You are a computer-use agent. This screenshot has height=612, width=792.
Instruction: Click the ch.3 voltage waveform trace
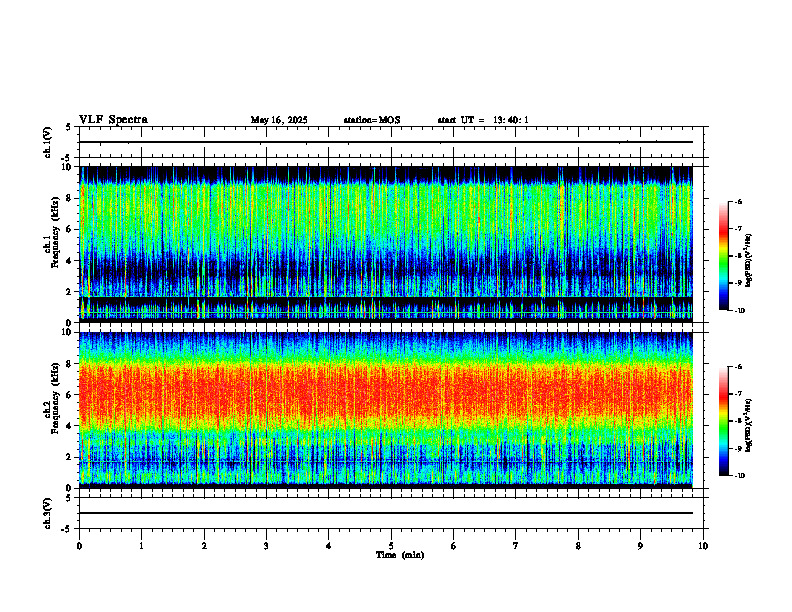[386, 513]
